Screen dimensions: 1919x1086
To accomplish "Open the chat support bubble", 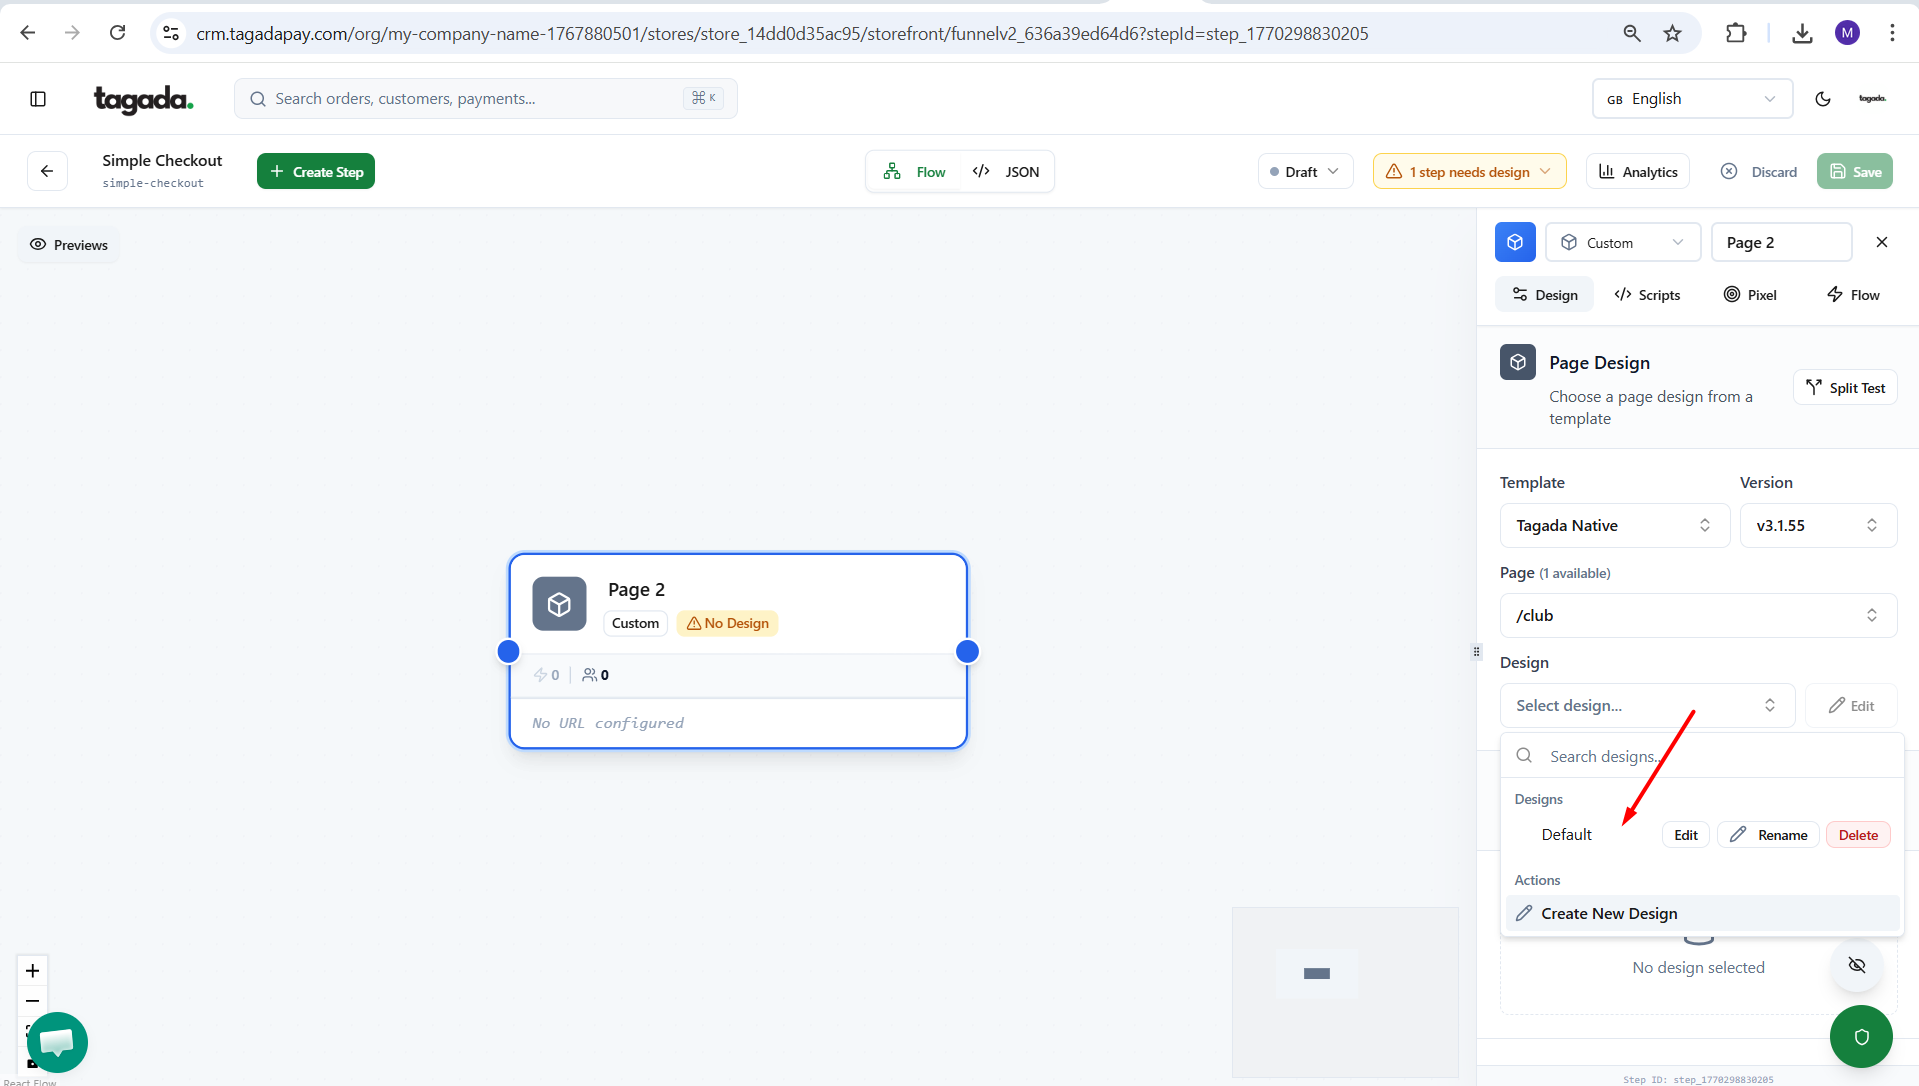I will (x=57, y=1042).
